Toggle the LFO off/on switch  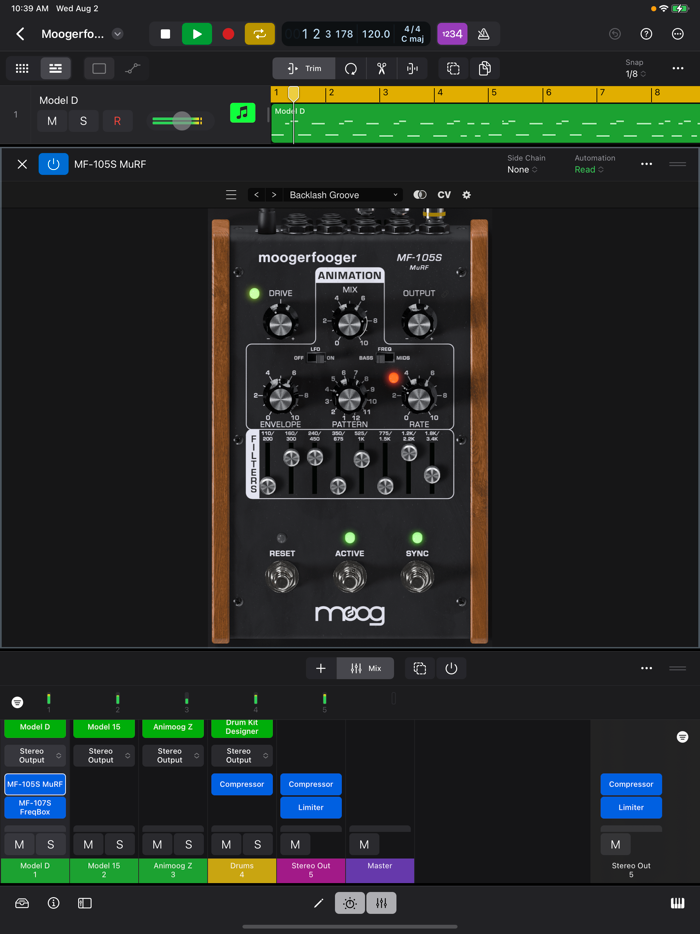317,358
